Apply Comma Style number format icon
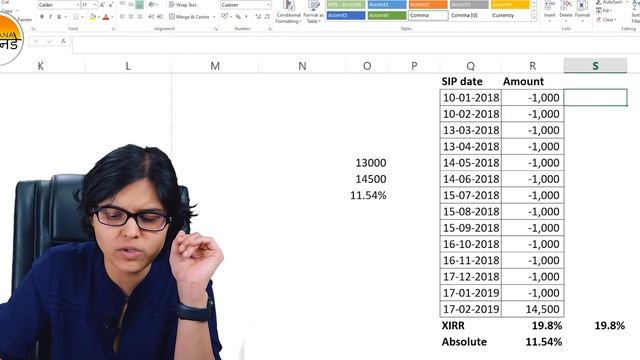 (246, 17)
